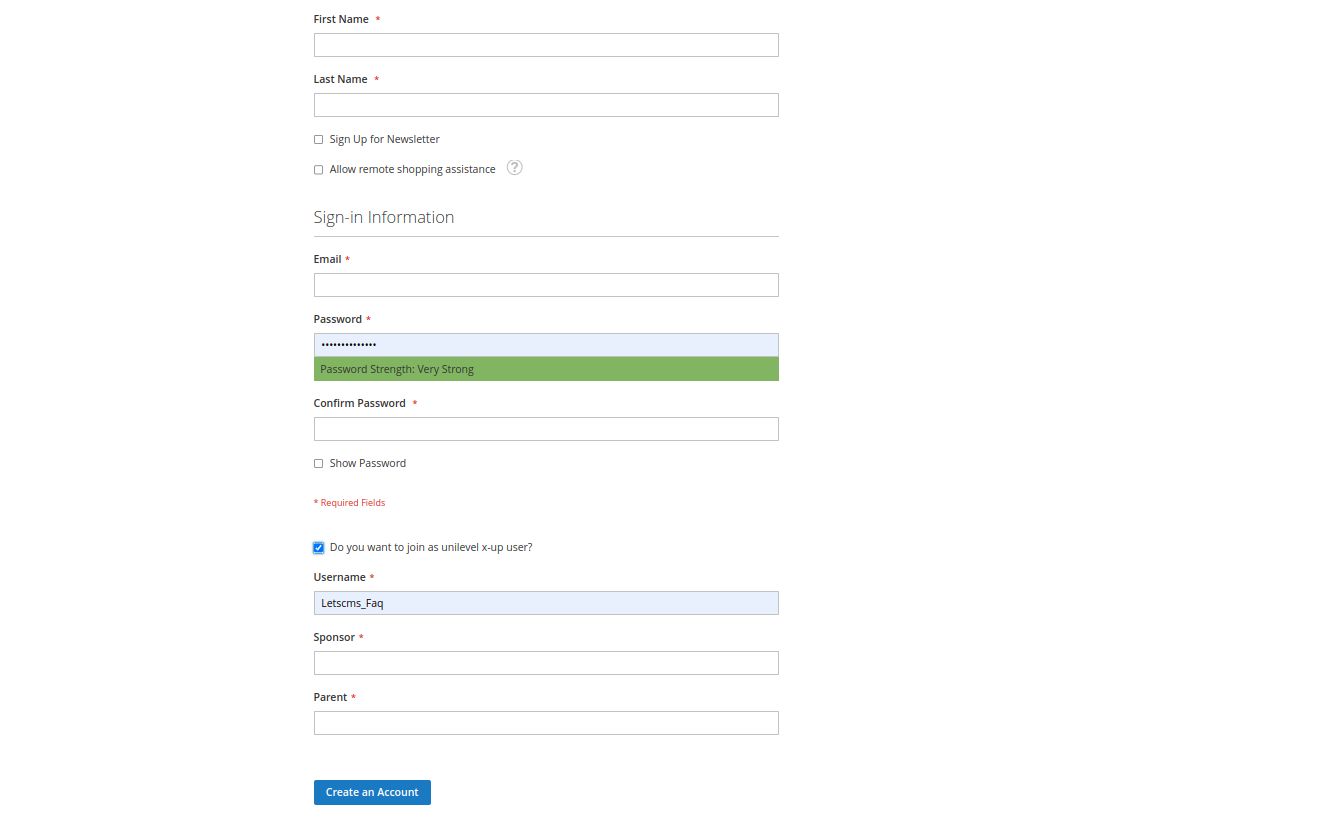Enable the Sign Up for Newsletter checkbox
Image resolution: width=1324 pixels, height=831 pixels.
click(x=319, y=140)
